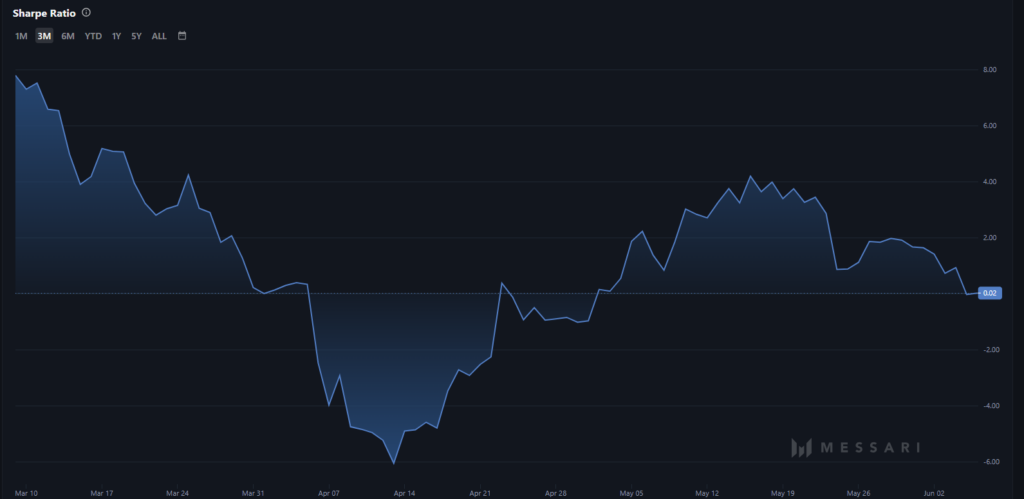Click the -6.00 y-axis label
This screenshot has width=1024, height=499.
point(988,462)
